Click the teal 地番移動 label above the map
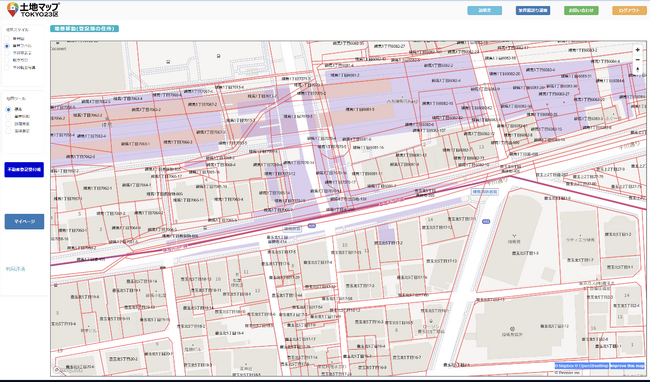650x382 pixels. [85, 29]
